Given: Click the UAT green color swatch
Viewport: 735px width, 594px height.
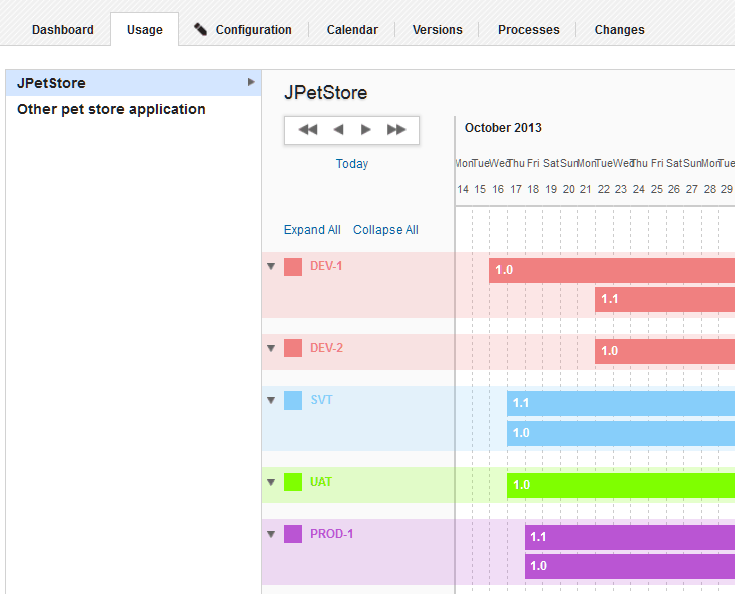Looking at the screenshot, I should pos(293,482).
